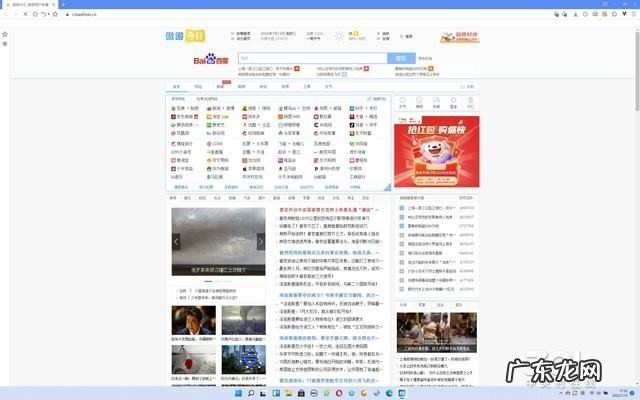Open the 哔哩哔哩 site link
This screenshot has height=400, width=640.
tap(289, 125)
